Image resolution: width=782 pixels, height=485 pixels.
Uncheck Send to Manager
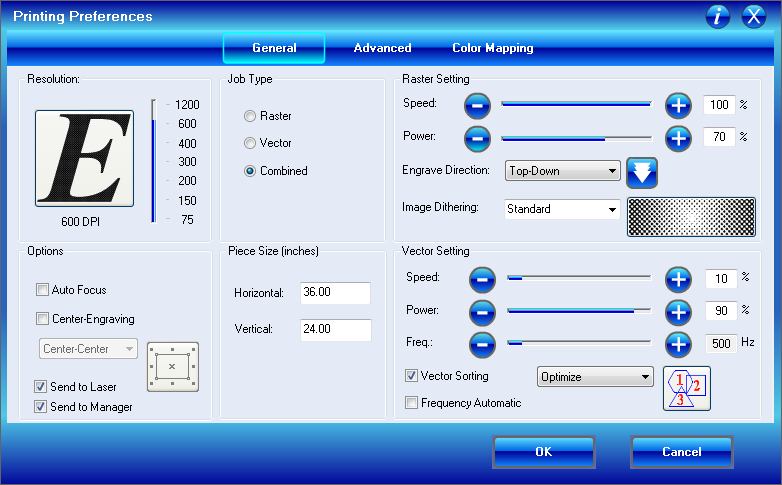pos(40,407)
